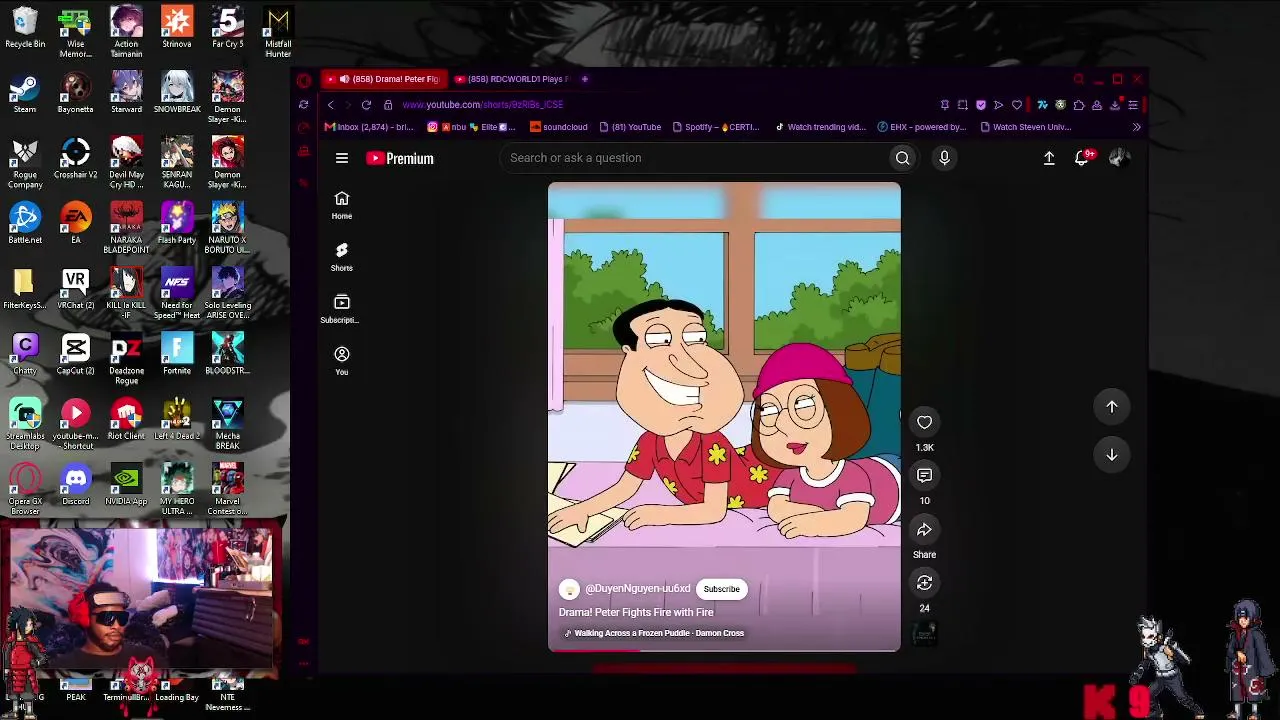Open browser downloads icon
Viewport: 1280px width, 720px height.
1114,105
